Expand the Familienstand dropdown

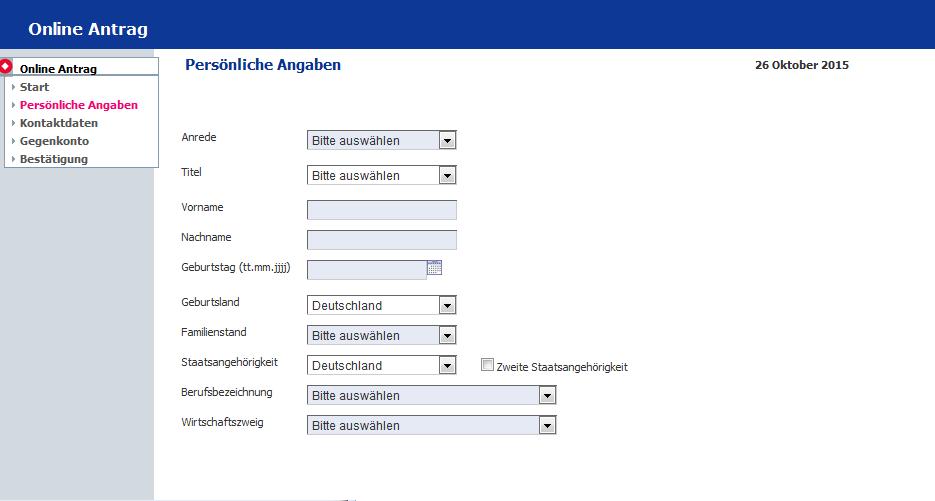pyautogui.click(x=382, y=335)
